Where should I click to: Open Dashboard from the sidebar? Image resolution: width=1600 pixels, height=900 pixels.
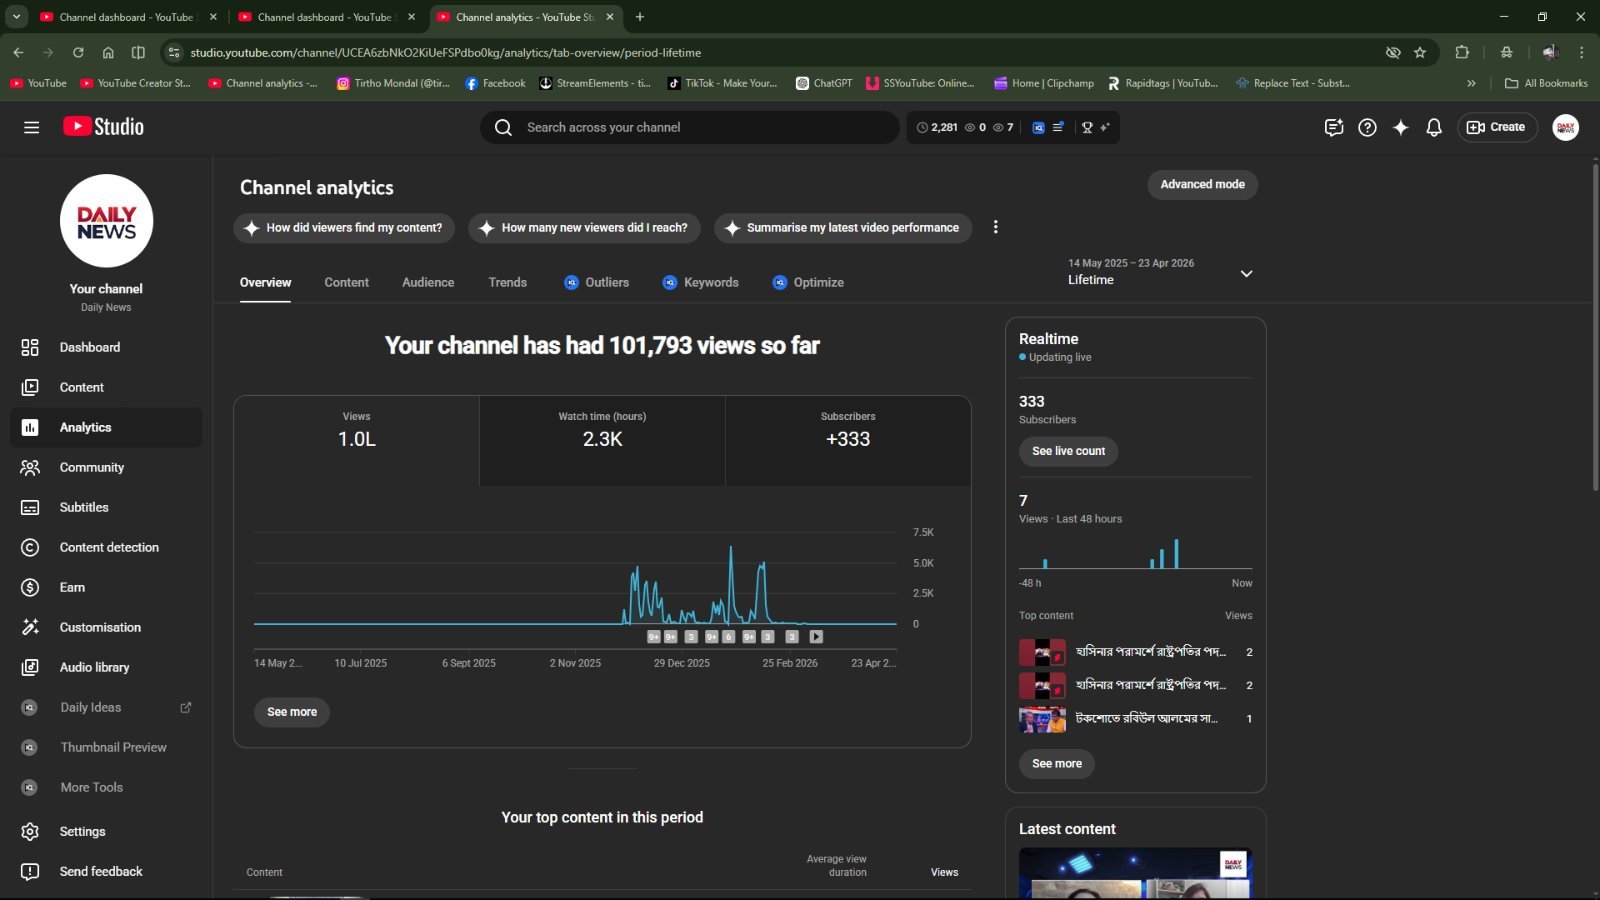[106, 347]
